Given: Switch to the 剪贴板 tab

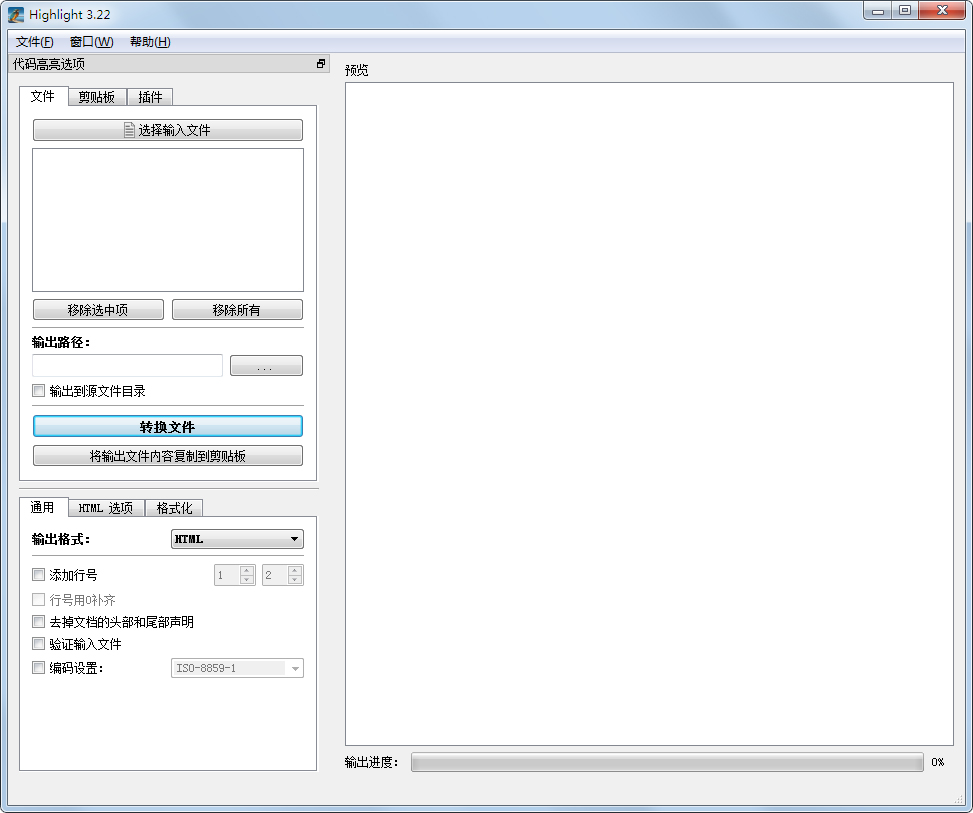Looking at the screenshot, I should tap(97, 97).
